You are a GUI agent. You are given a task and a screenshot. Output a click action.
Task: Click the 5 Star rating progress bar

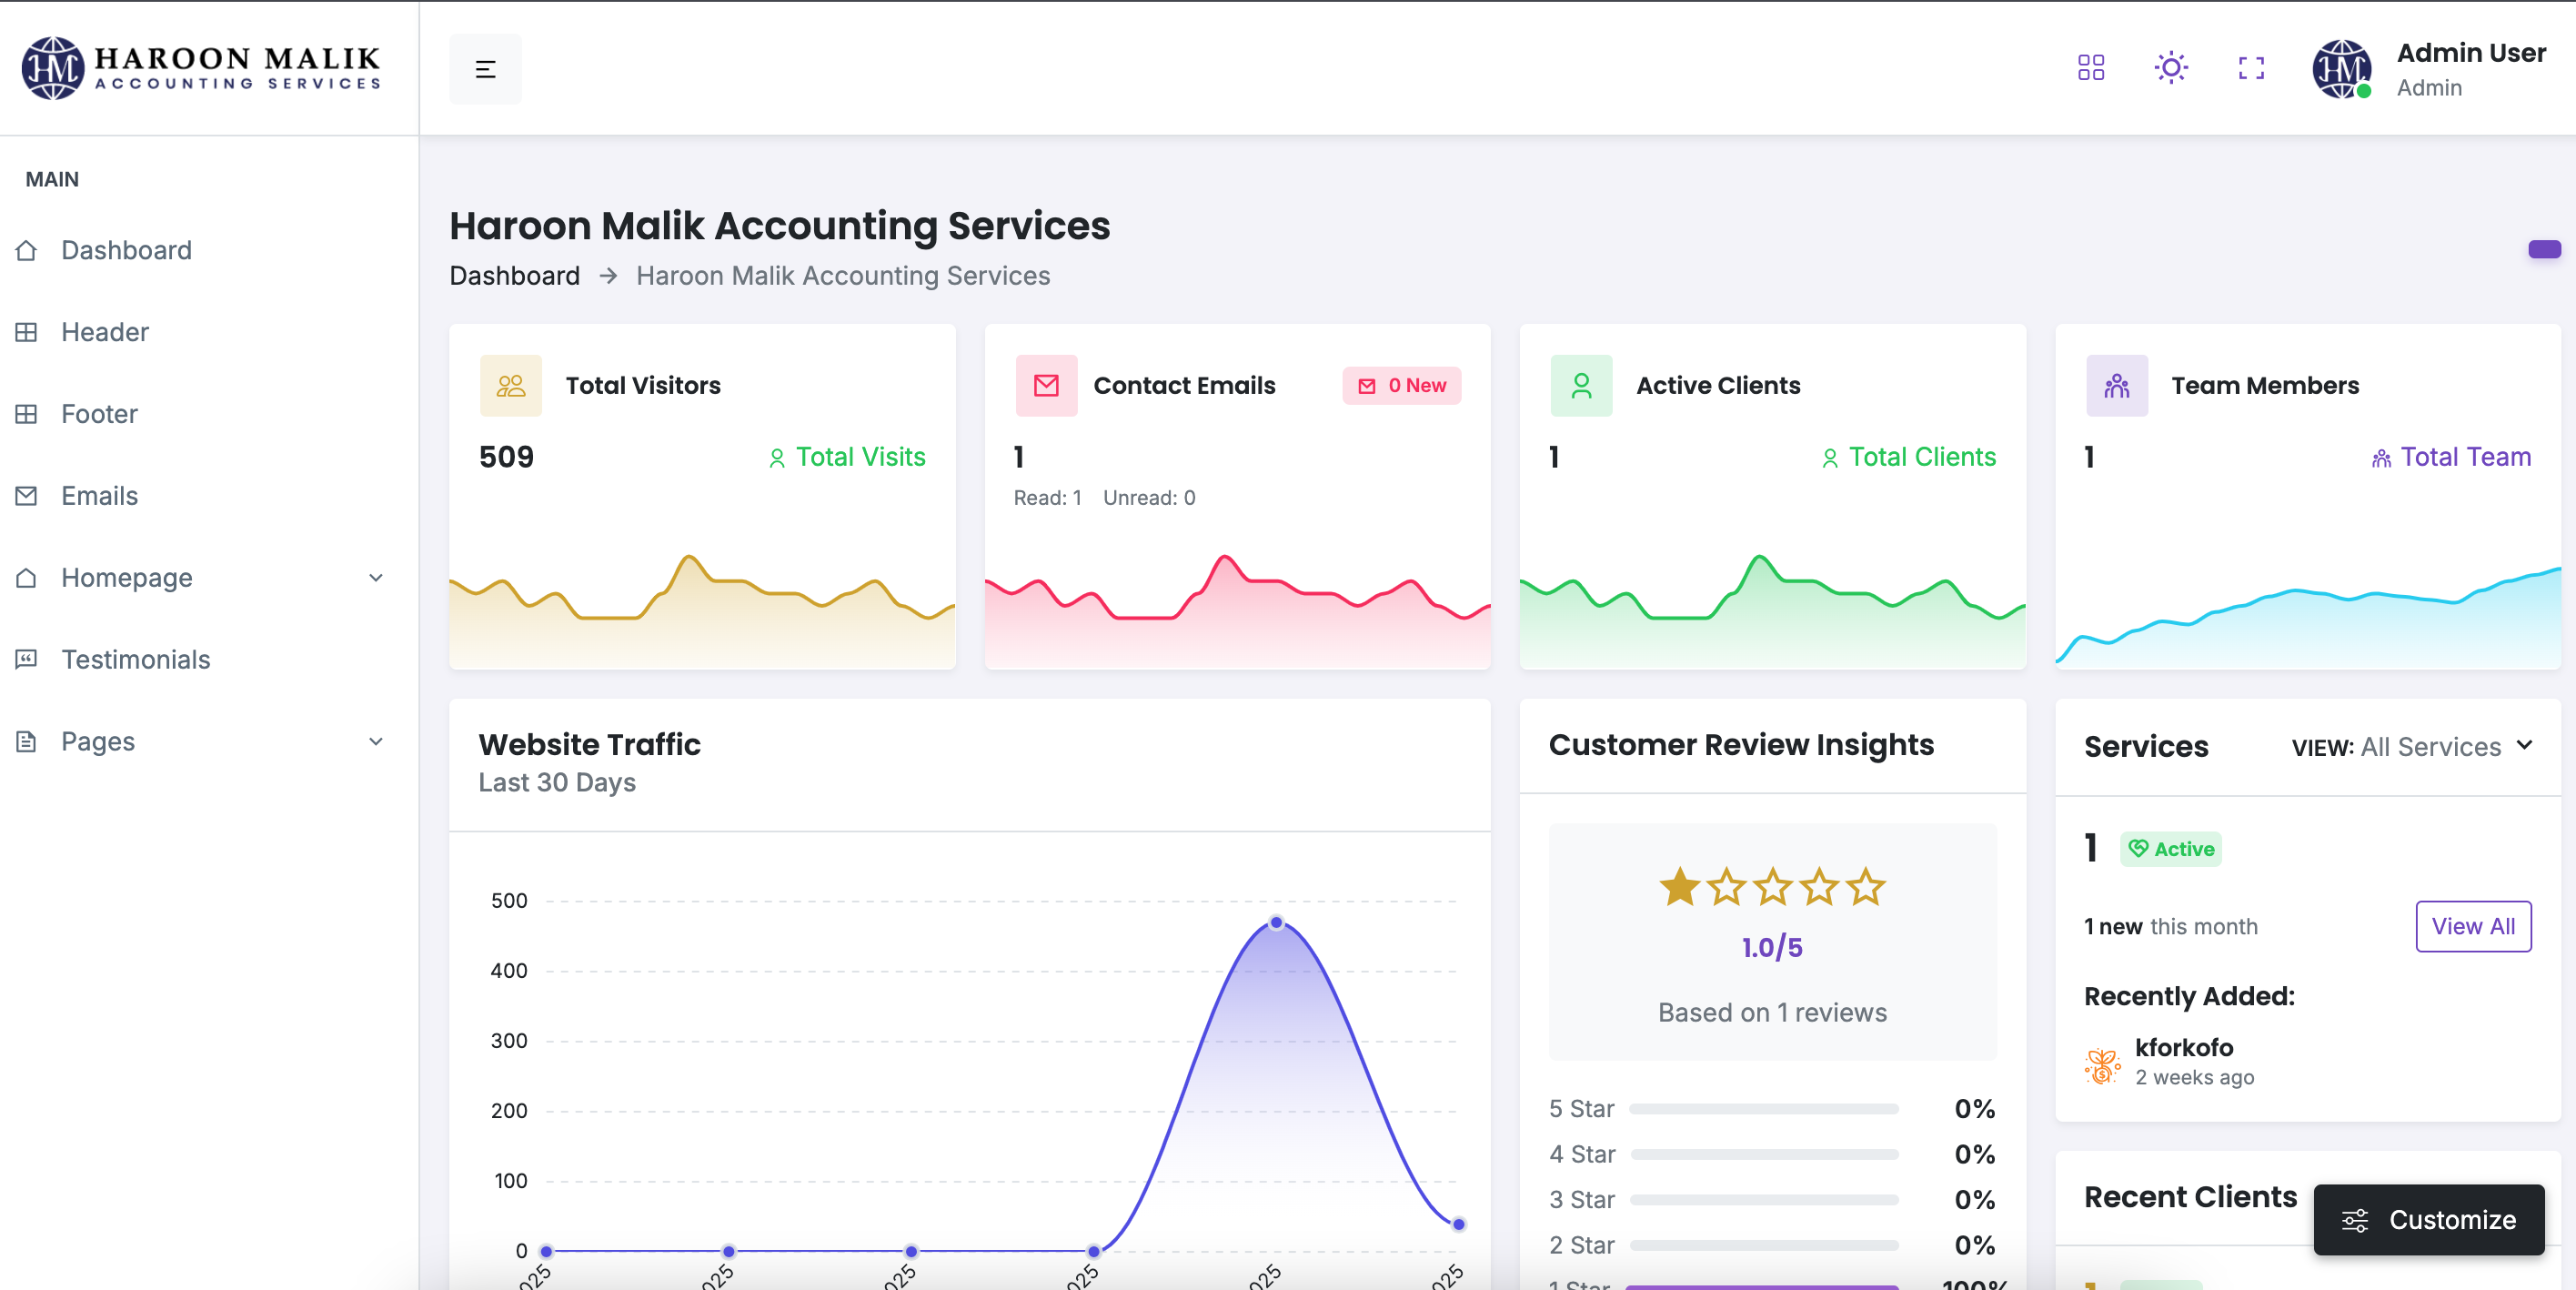(x=1763, y=1108)
